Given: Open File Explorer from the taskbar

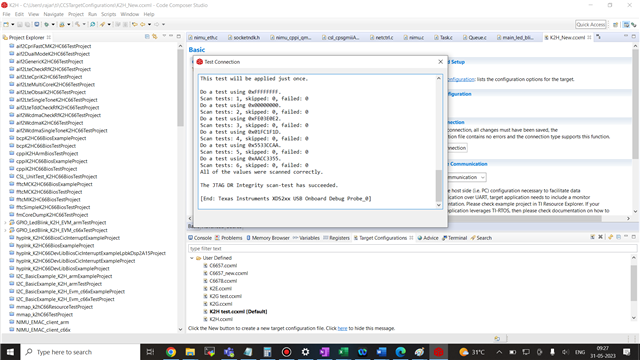Looking at the screenshot, I should click(190, 352).
